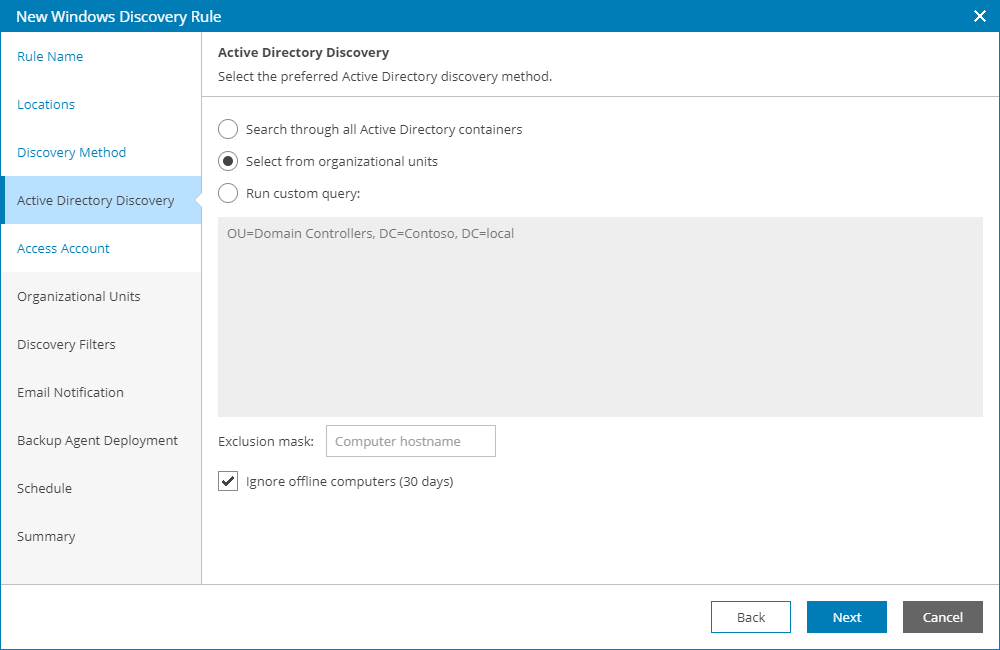This screenshot has height=650, width=1000.
Task: Navigate to Organizational Units step
Action: [x=78, y=296]
